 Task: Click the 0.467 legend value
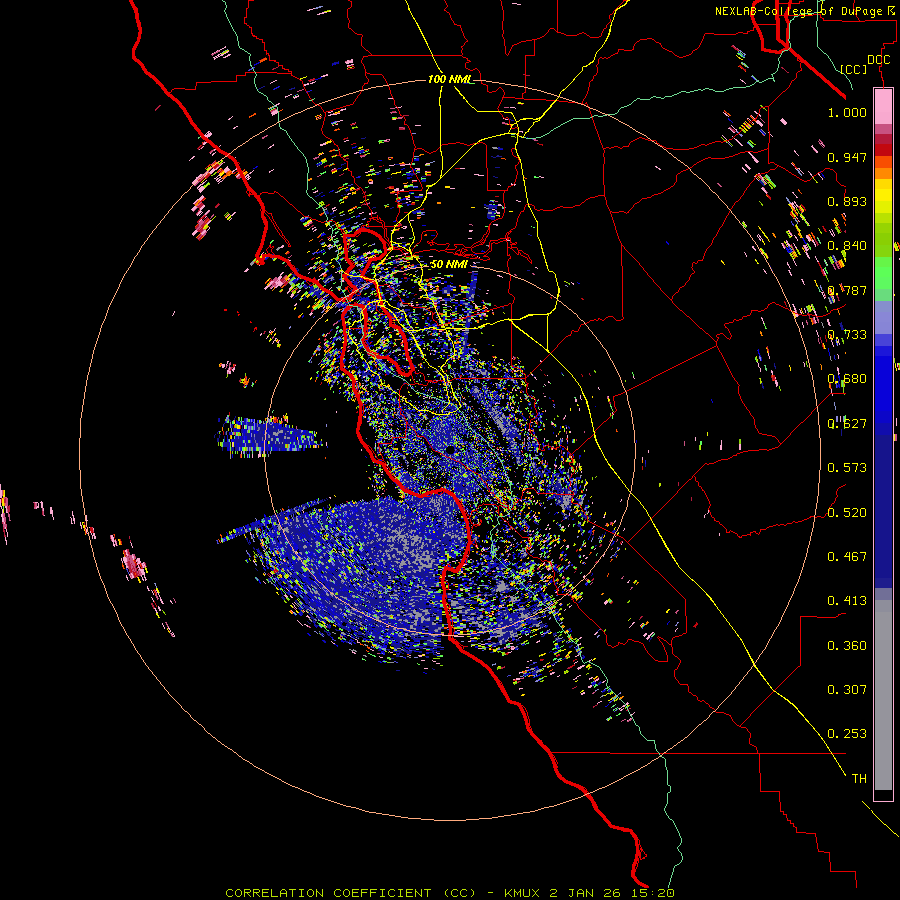tap(847, 556)
